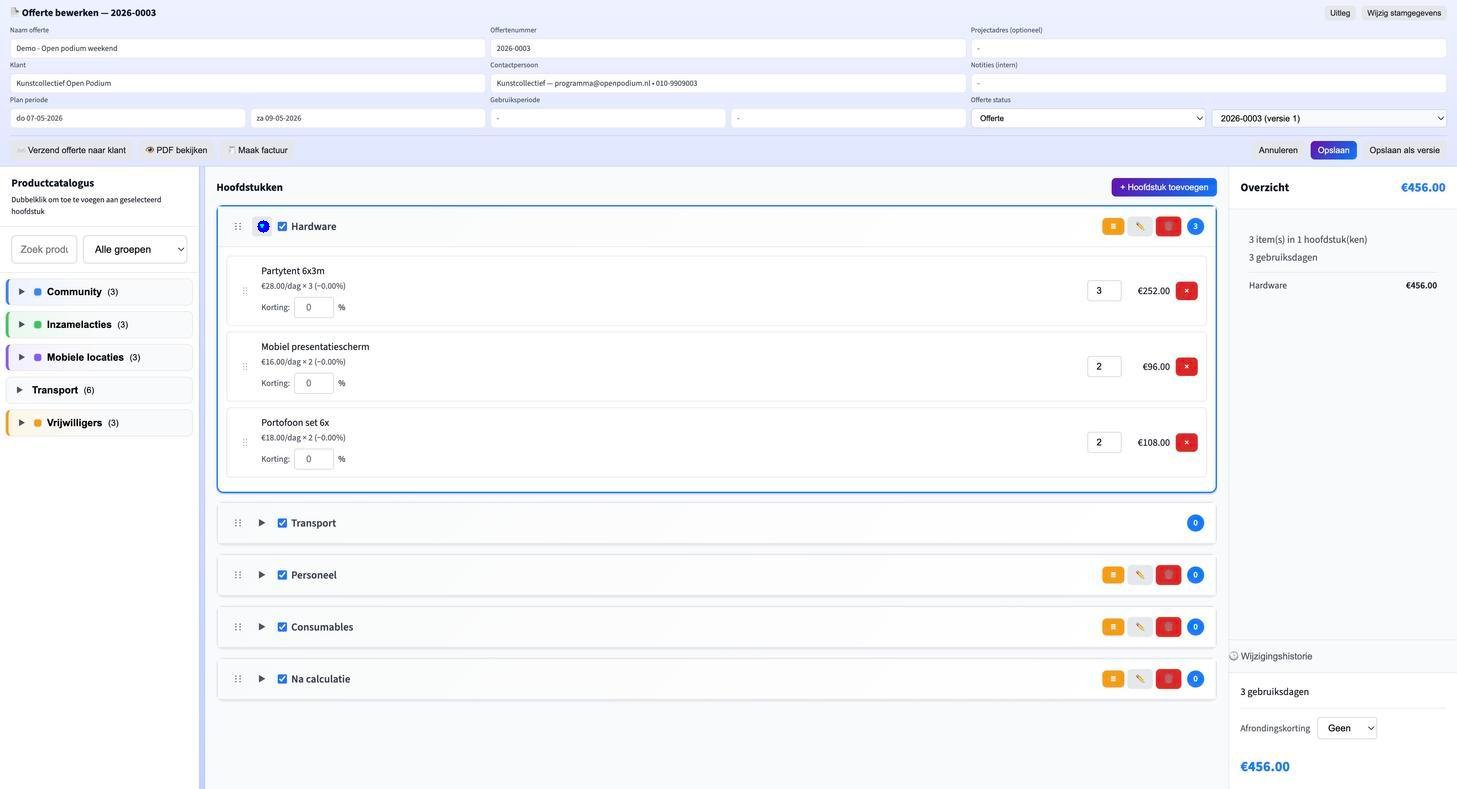This screenshot has height=789, width=1457.
Task: Click the Hoofdstuk toevoegen button
Action: coord(1163,187)
